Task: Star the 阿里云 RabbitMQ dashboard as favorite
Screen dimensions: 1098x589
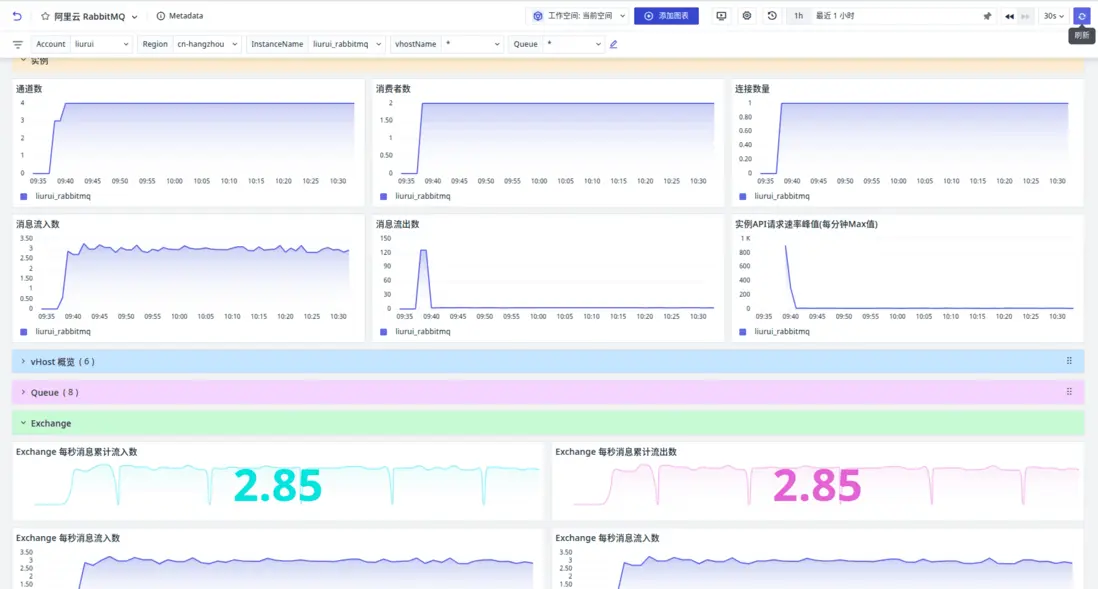Action: click(x=46, y=16)
